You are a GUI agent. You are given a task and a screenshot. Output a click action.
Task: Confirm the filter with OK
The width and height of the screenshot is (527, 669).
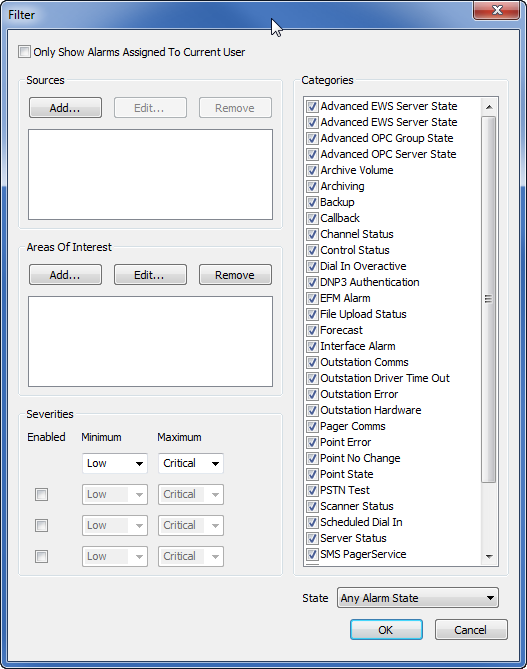[x=386, y=630]
